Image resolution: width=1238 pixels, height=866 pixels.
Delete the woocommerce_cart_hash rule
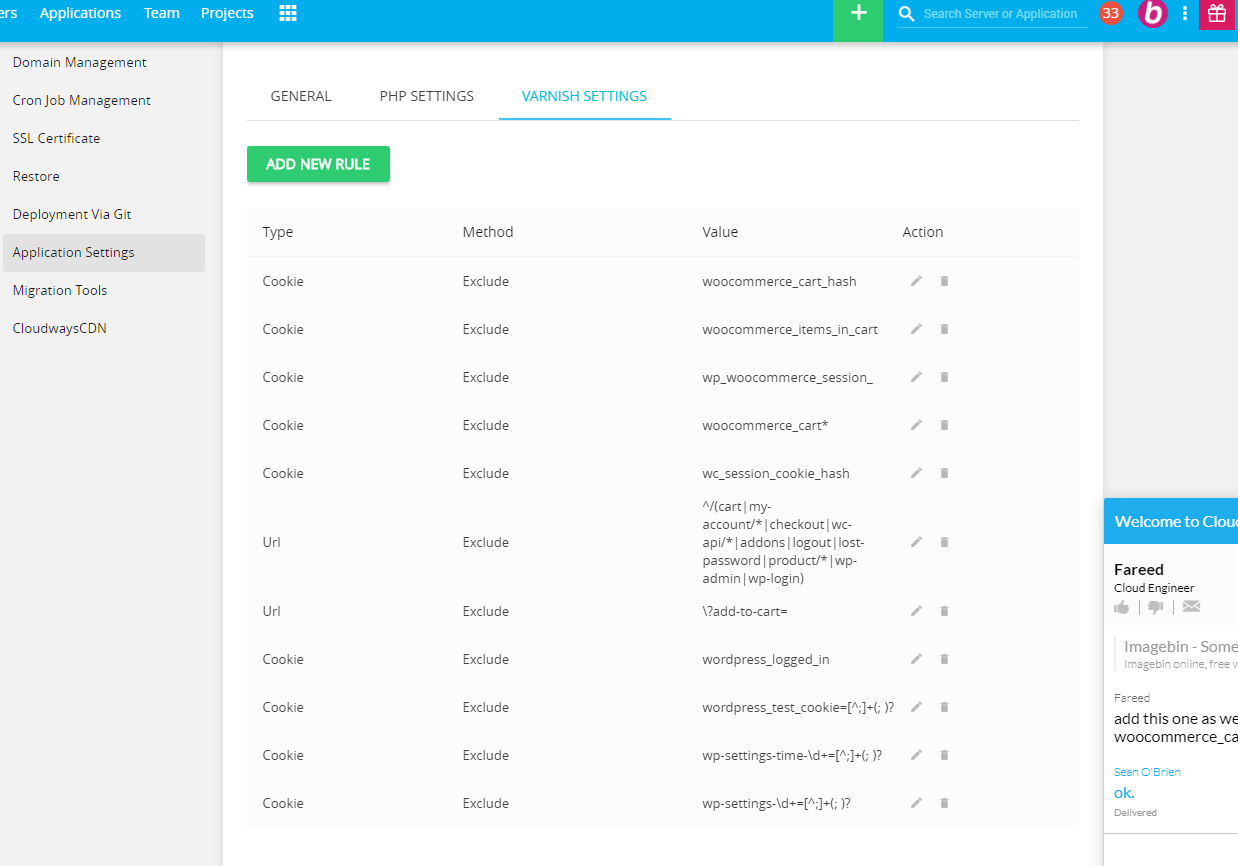click(x=944, y=281)
